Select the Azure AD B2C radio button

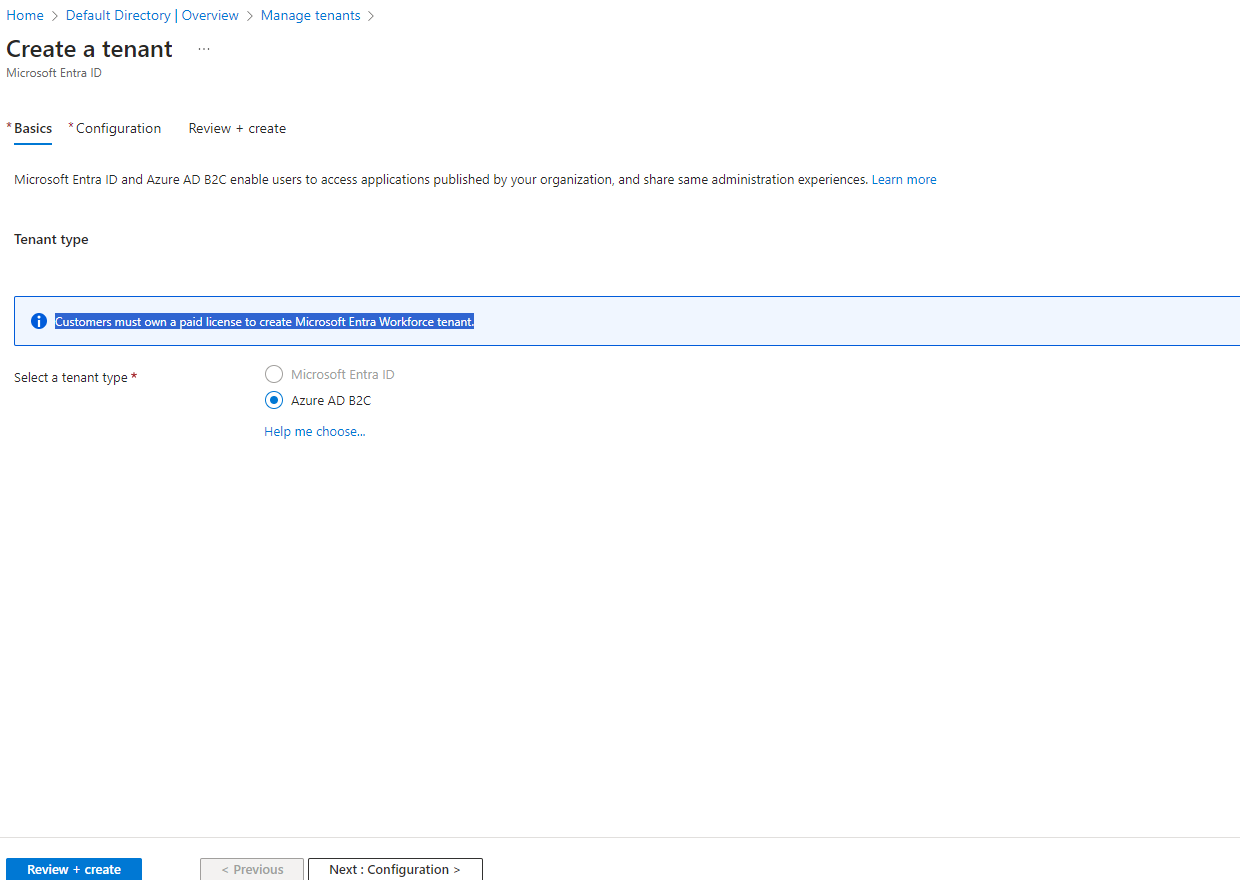(x=274, y=400)
